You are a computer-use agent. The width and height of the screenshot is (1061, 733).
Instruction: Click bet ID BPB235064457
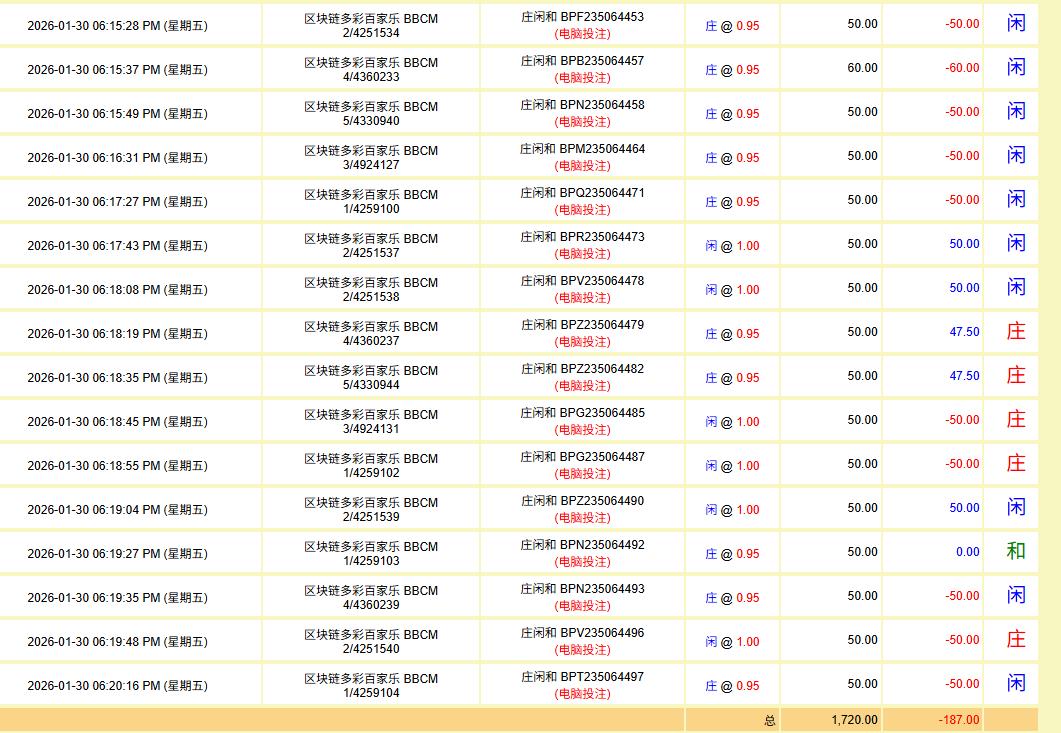point(602,61)
